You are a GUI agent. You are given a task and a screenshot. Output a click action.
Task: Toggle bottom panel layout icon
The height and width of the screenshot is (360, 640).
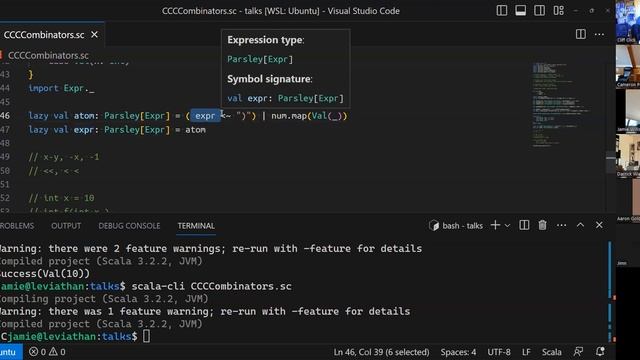520,11
